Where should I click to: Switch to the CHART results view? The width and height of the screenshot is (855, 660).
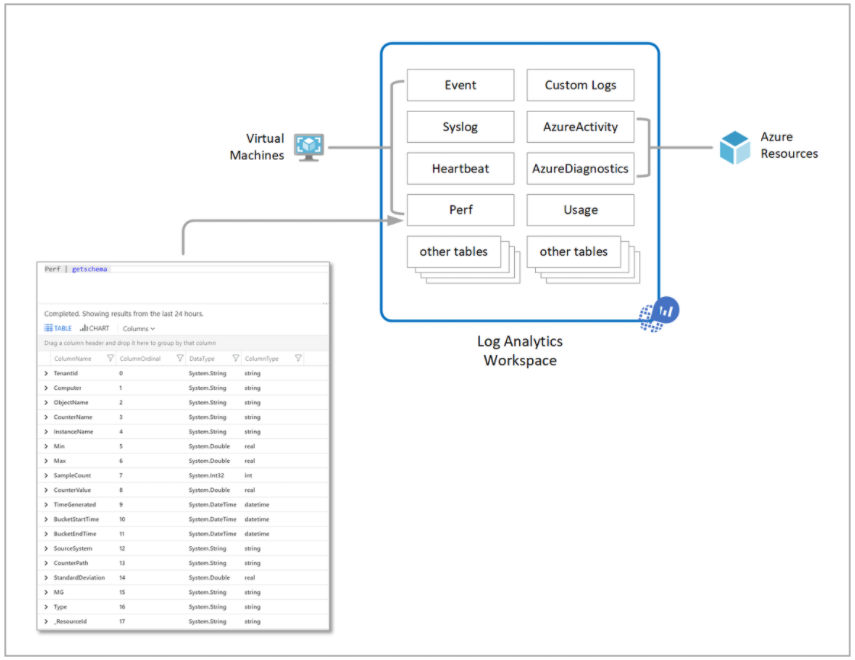coord(94,328)
